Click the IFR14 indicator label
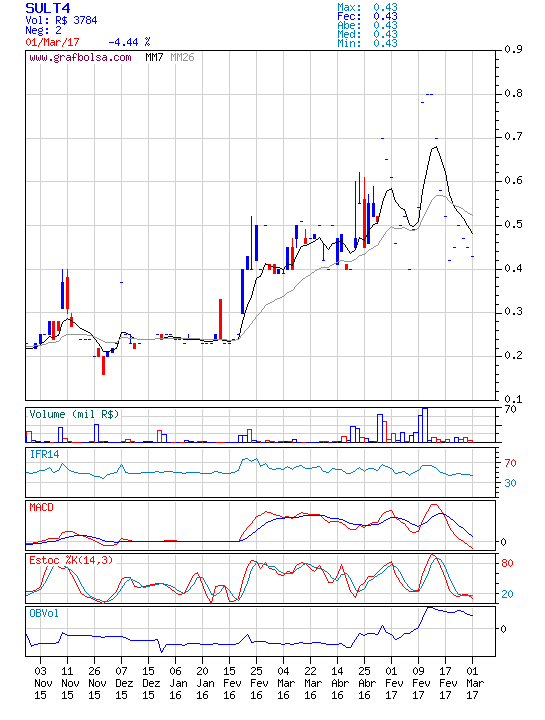Image resolution: width=545 pixels, height=720 pixels. click(45, 455)
